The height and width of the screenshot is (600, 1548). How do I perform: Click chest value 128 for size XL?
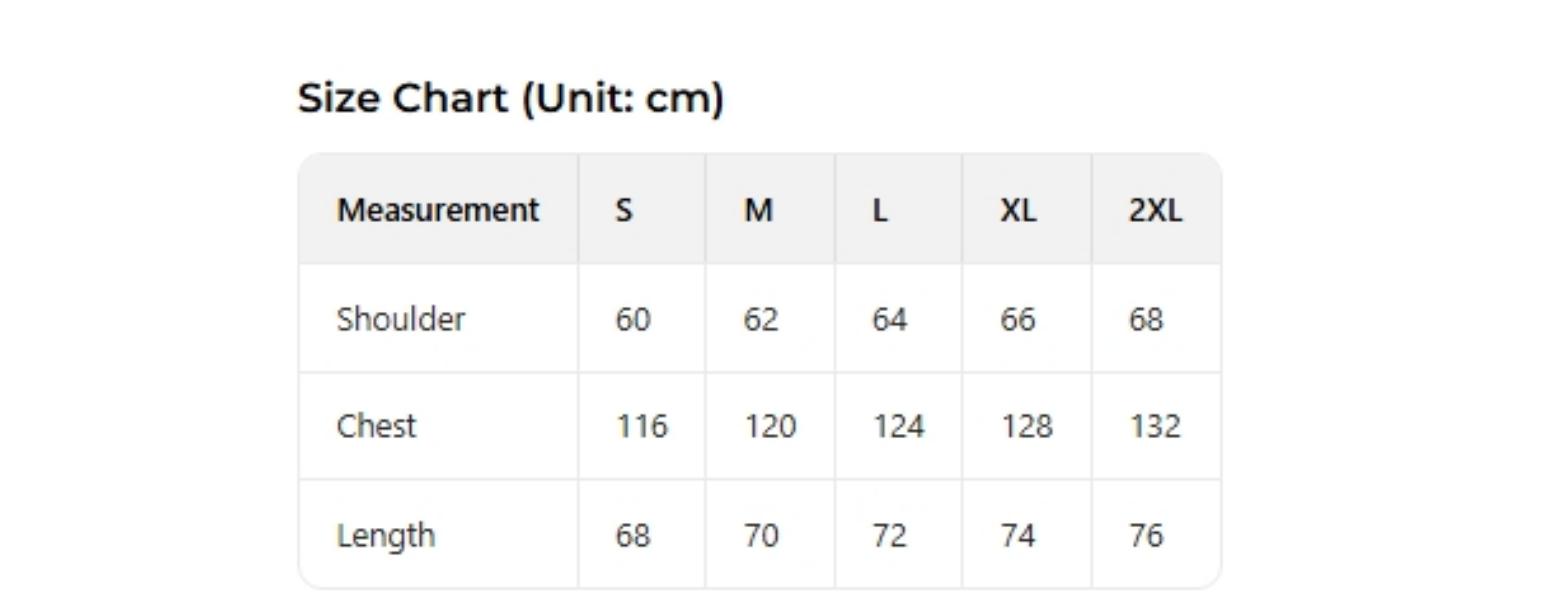[1027, 426]
